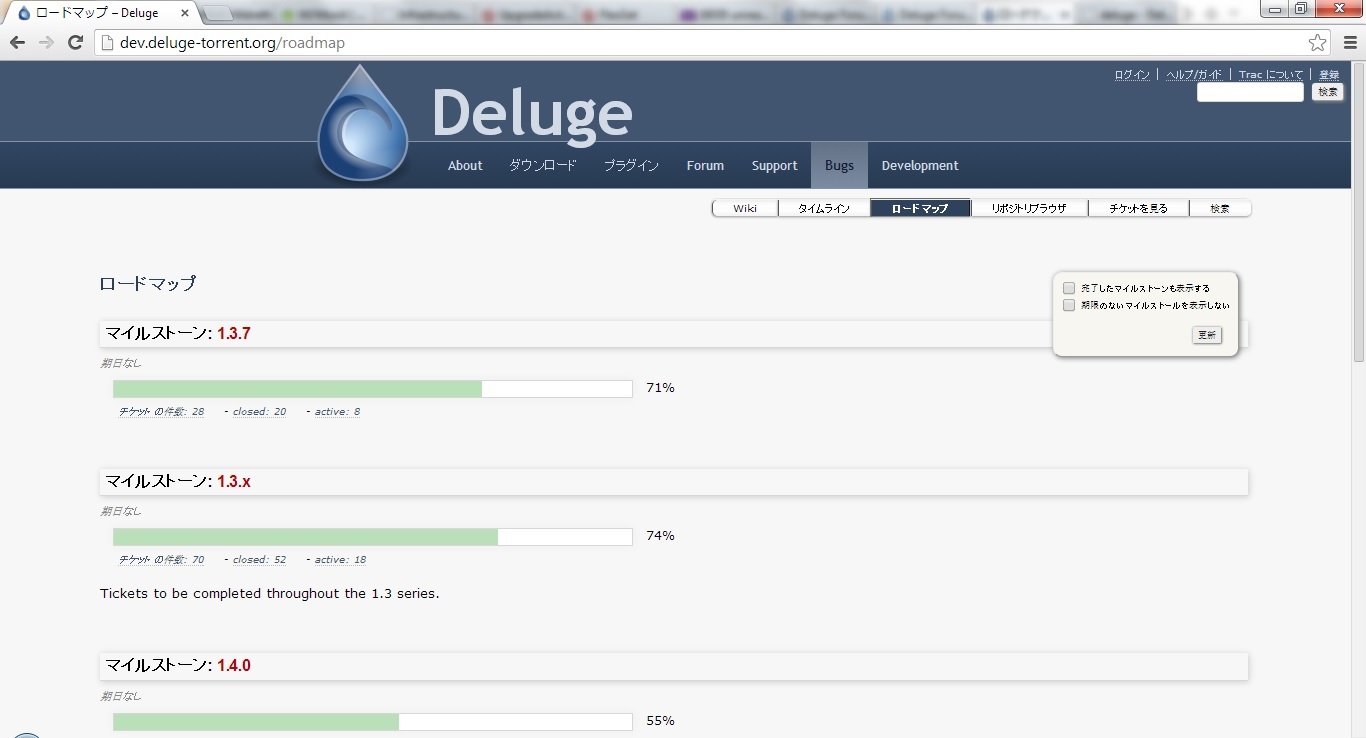Switch to the チケットを見る tab
Viewport: 1366px width, 738px height.
pos(1138,208)
